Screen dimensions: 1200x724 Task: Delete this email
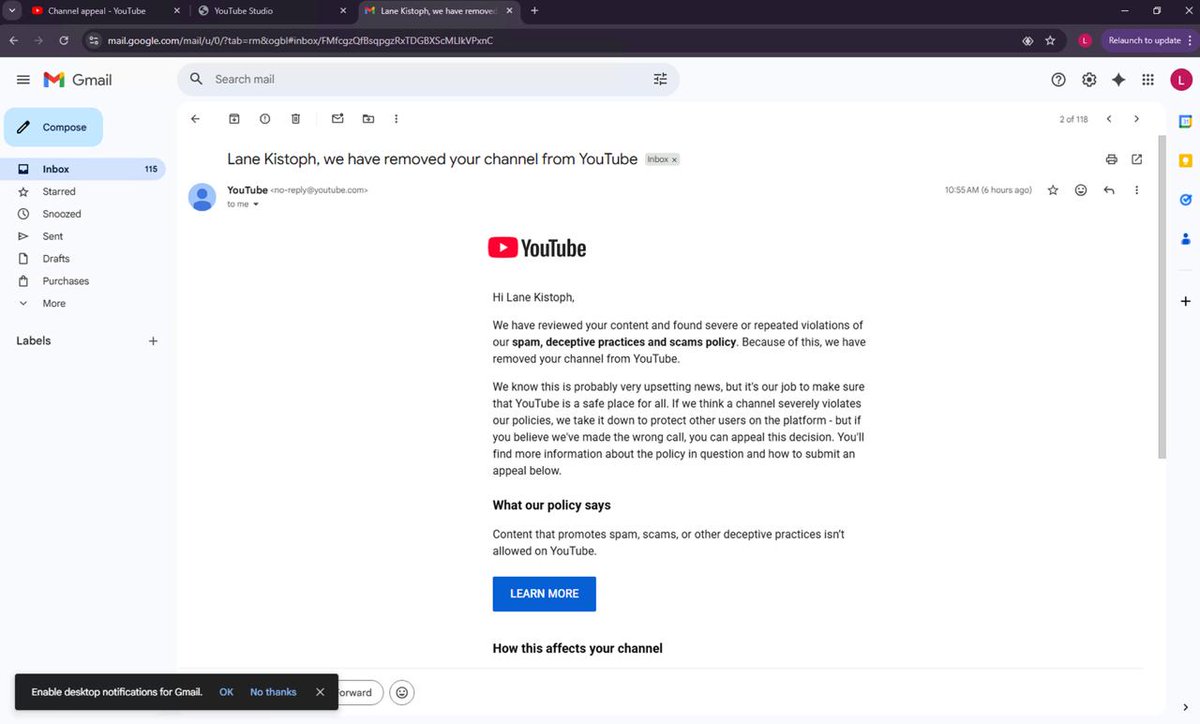296,118
